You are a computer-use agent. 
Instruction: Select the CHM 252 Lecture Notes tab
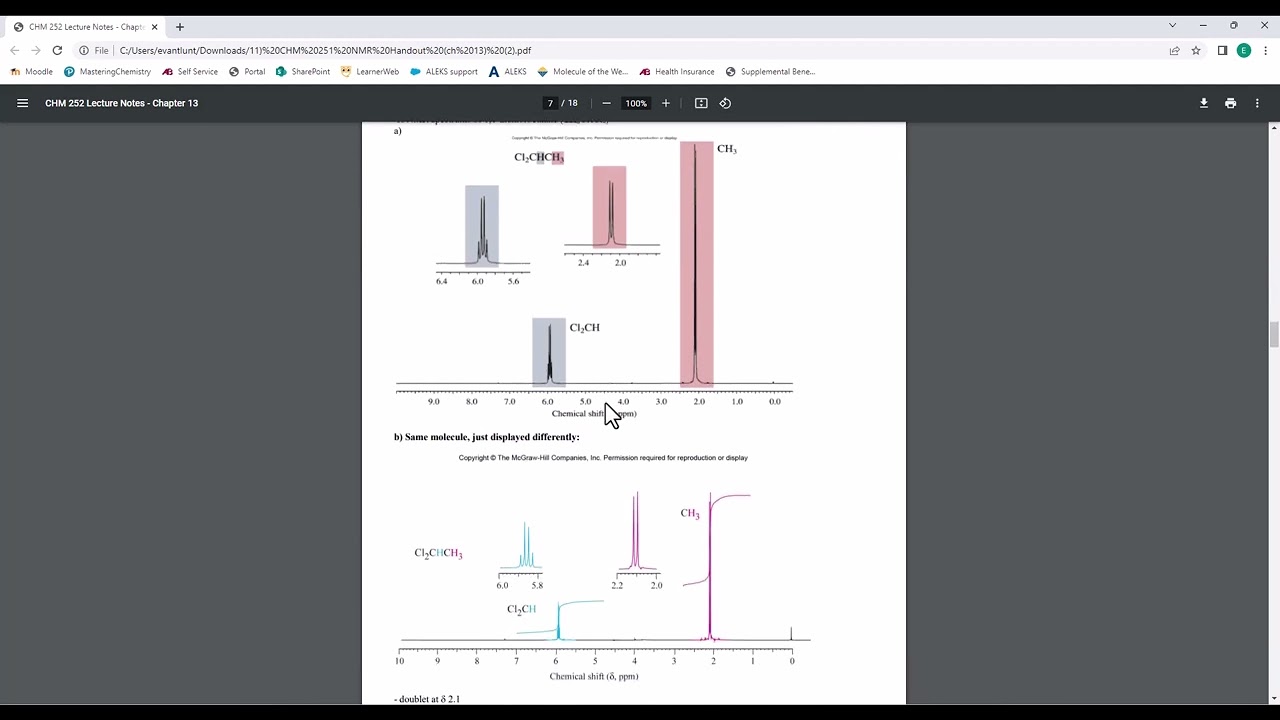[x=86, y=27]
